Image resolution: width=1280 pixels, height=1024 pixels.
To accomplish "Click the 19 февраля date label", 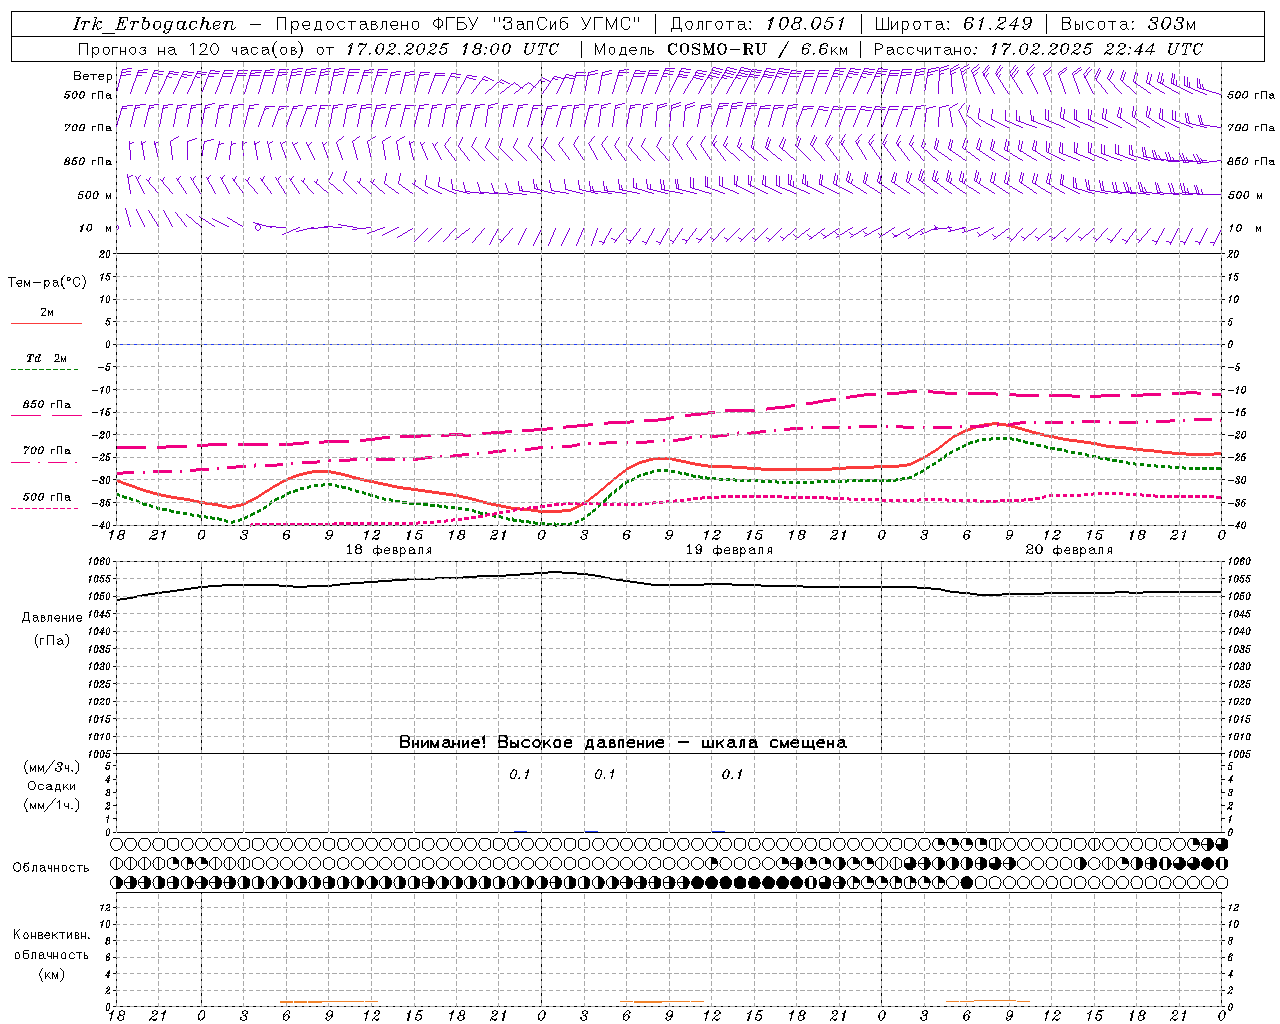I will [729, 550].
